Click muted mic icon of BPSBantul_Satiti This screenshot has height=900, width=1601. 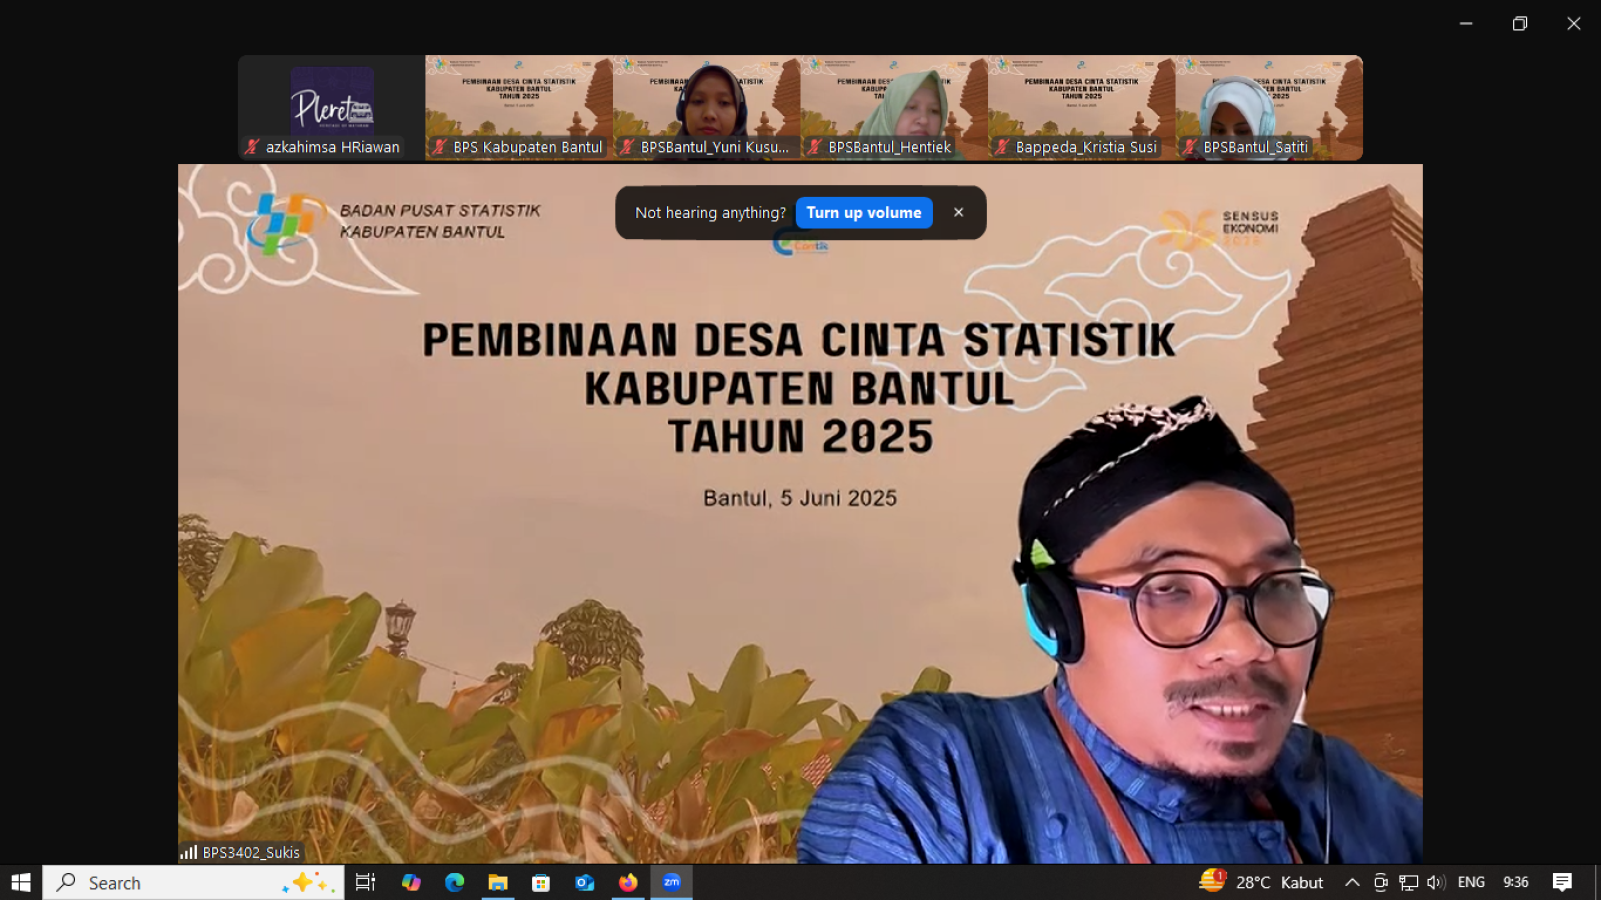pyautogui.click(x=1189, y=147)
